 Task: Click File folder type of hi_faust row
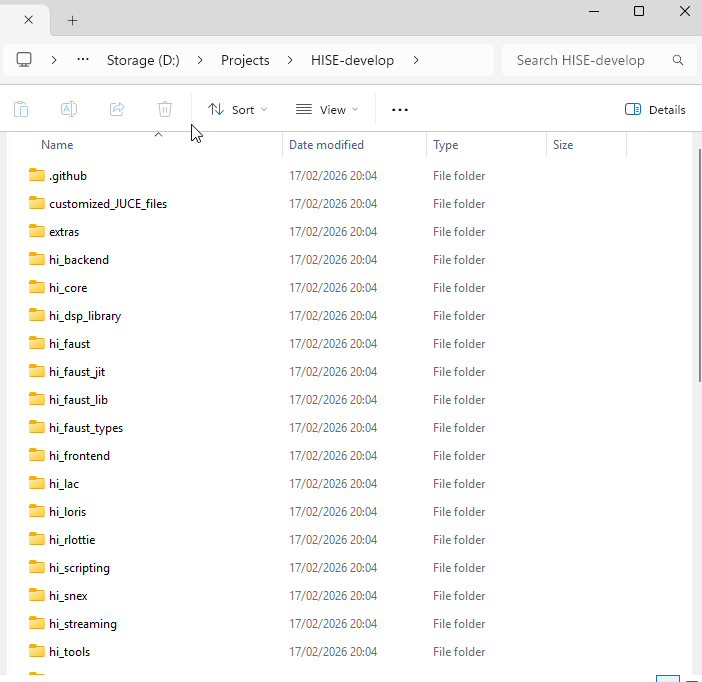459,344
